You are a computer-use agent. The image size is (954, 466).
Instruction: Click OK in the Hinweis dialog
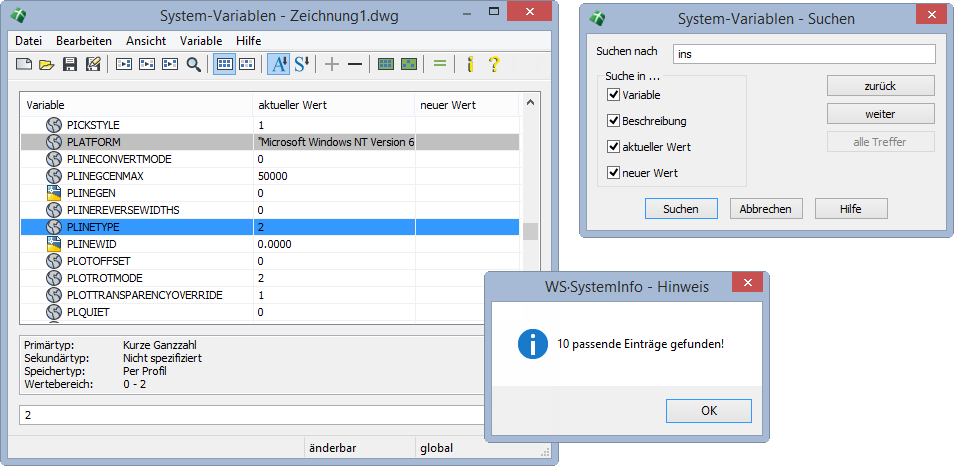coord(708,410)
